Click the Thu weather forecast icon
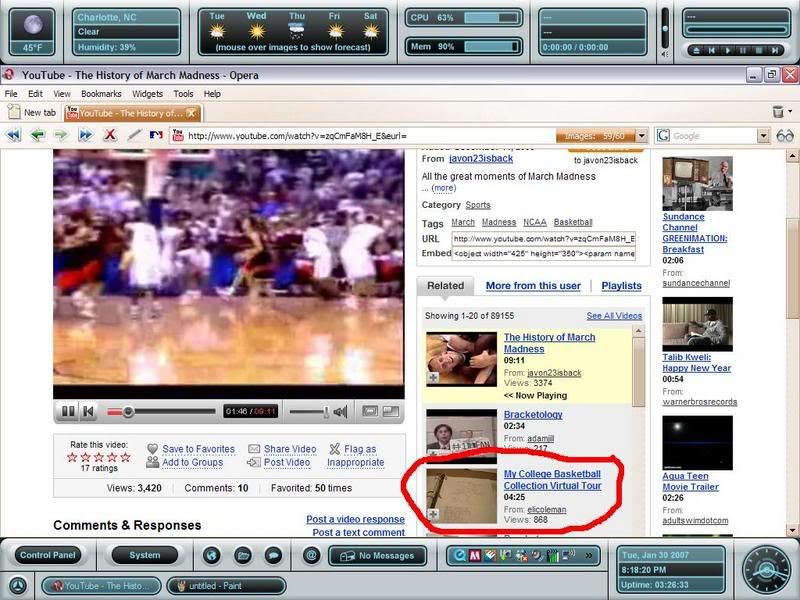This screenshot has height=600, width=800. click(296, 31)
